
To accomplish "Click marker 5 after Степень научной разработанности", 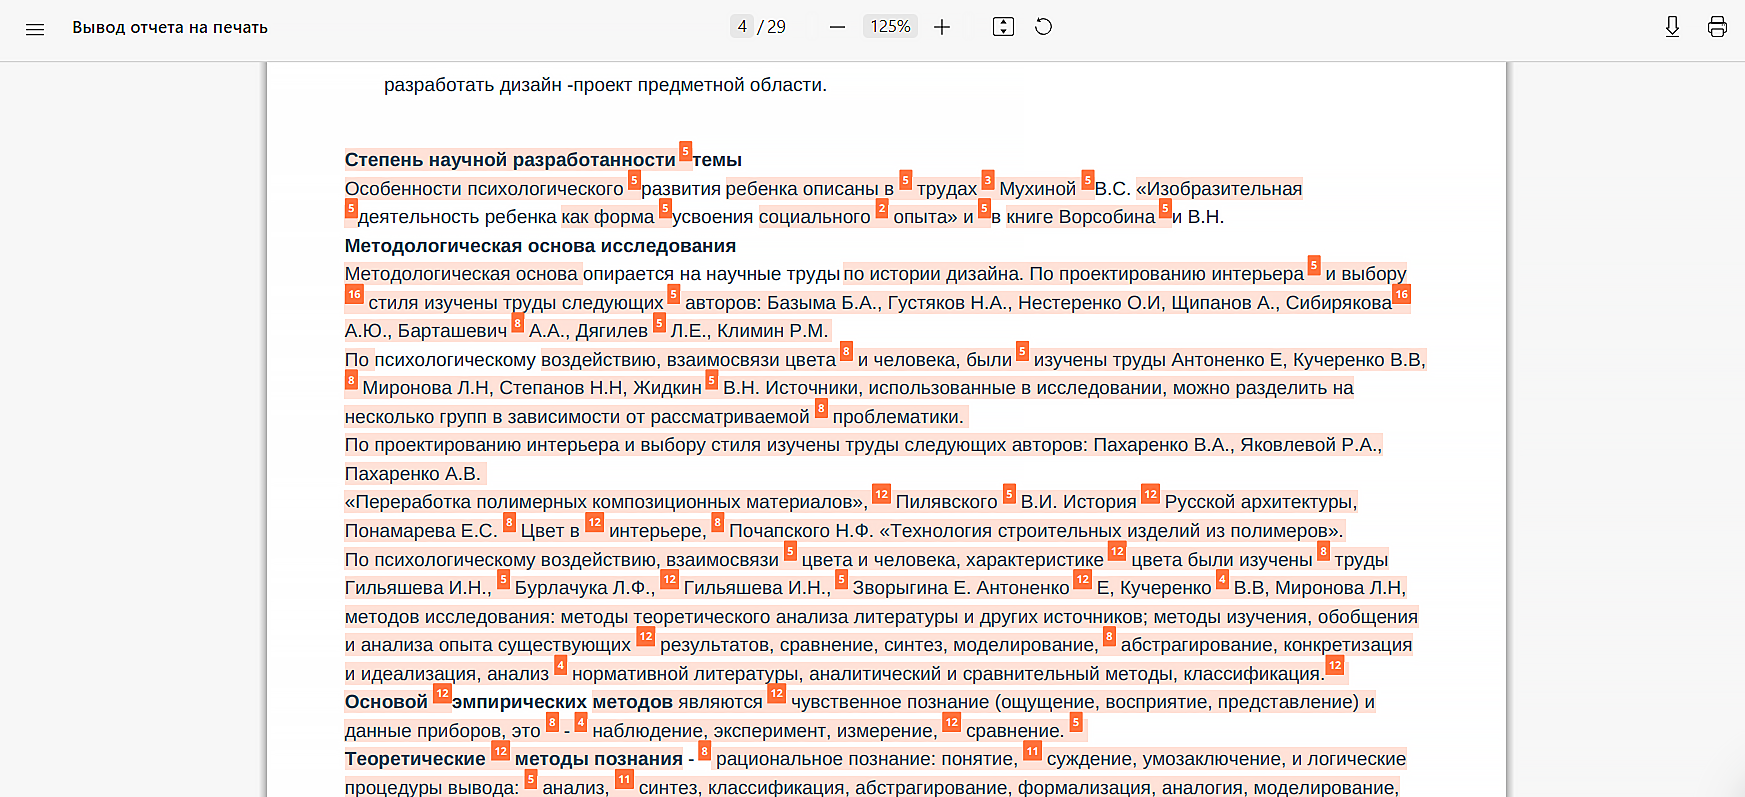I will pyautogui.click(x=685, y=151).
